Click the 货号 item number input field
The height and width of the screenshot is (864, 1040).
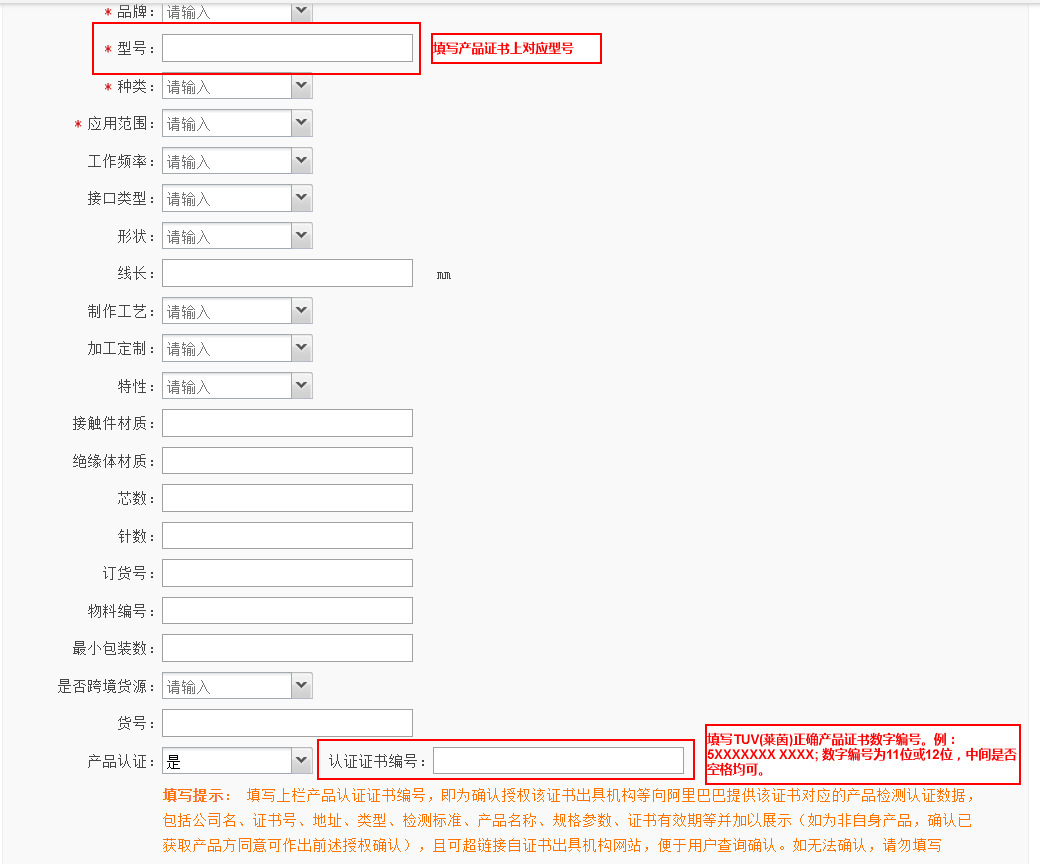287,722
